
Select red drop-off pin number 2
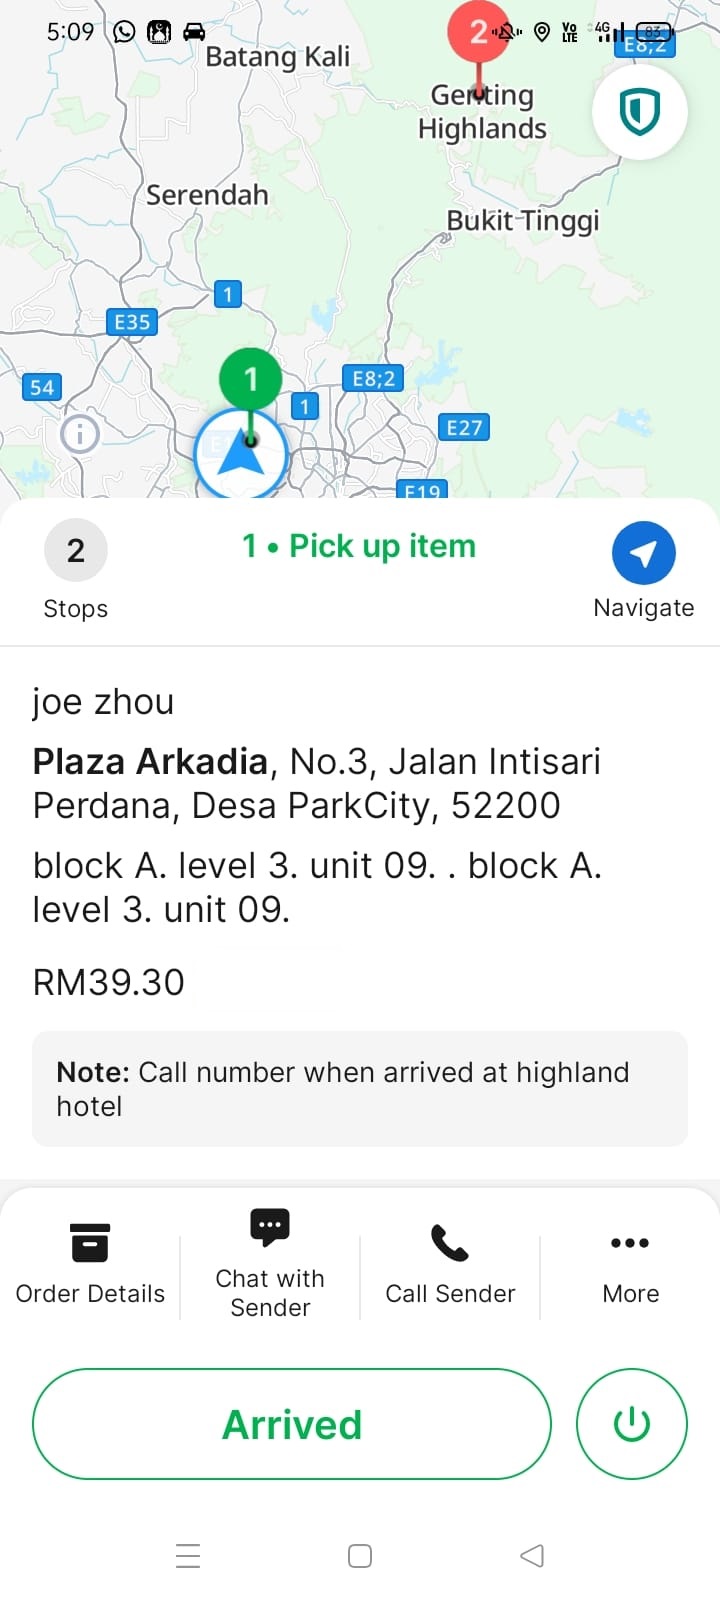(478, 34)
